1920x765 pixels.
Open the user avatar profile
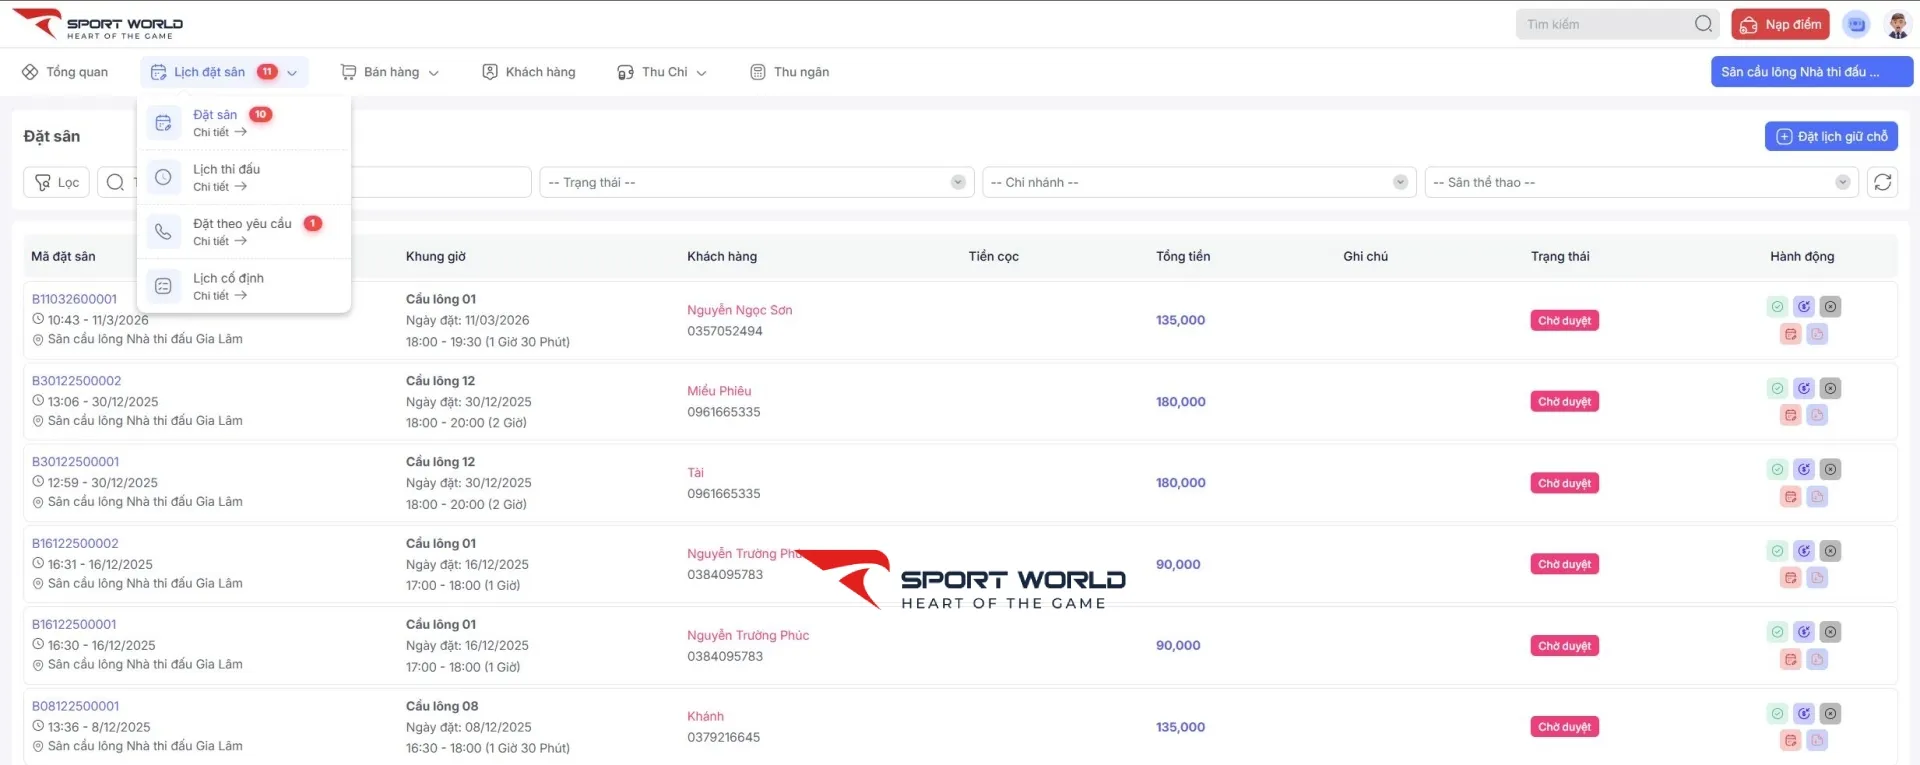[1897, 24]
